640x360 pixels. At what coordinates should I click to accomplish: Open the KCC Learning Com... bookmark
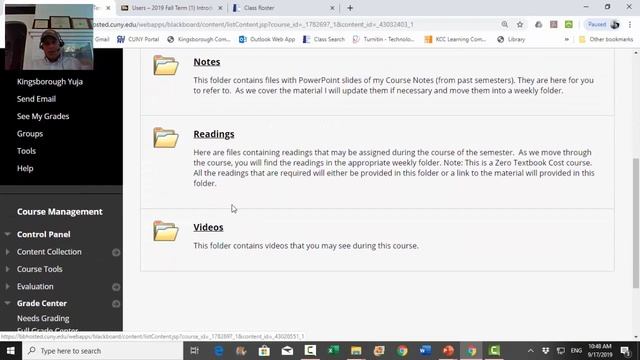click(455, 39)
